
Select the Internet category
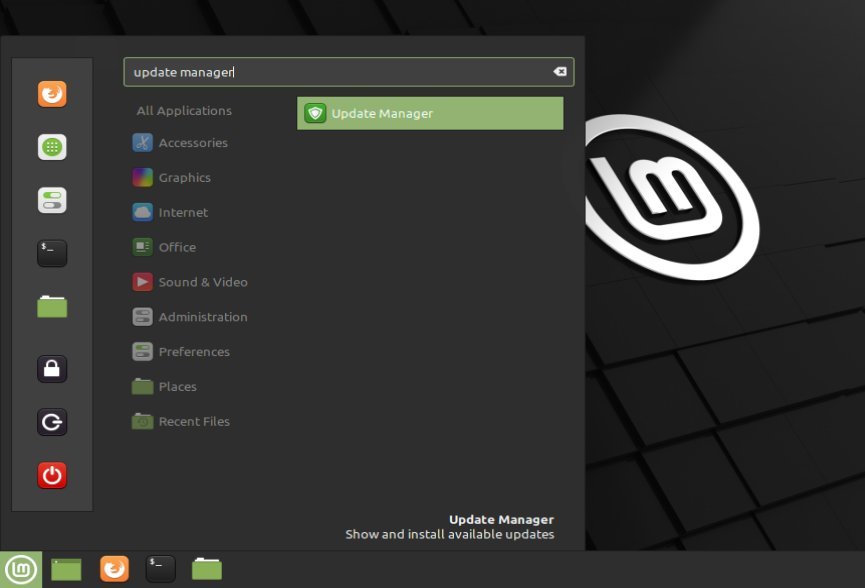[x=183, y=212]
